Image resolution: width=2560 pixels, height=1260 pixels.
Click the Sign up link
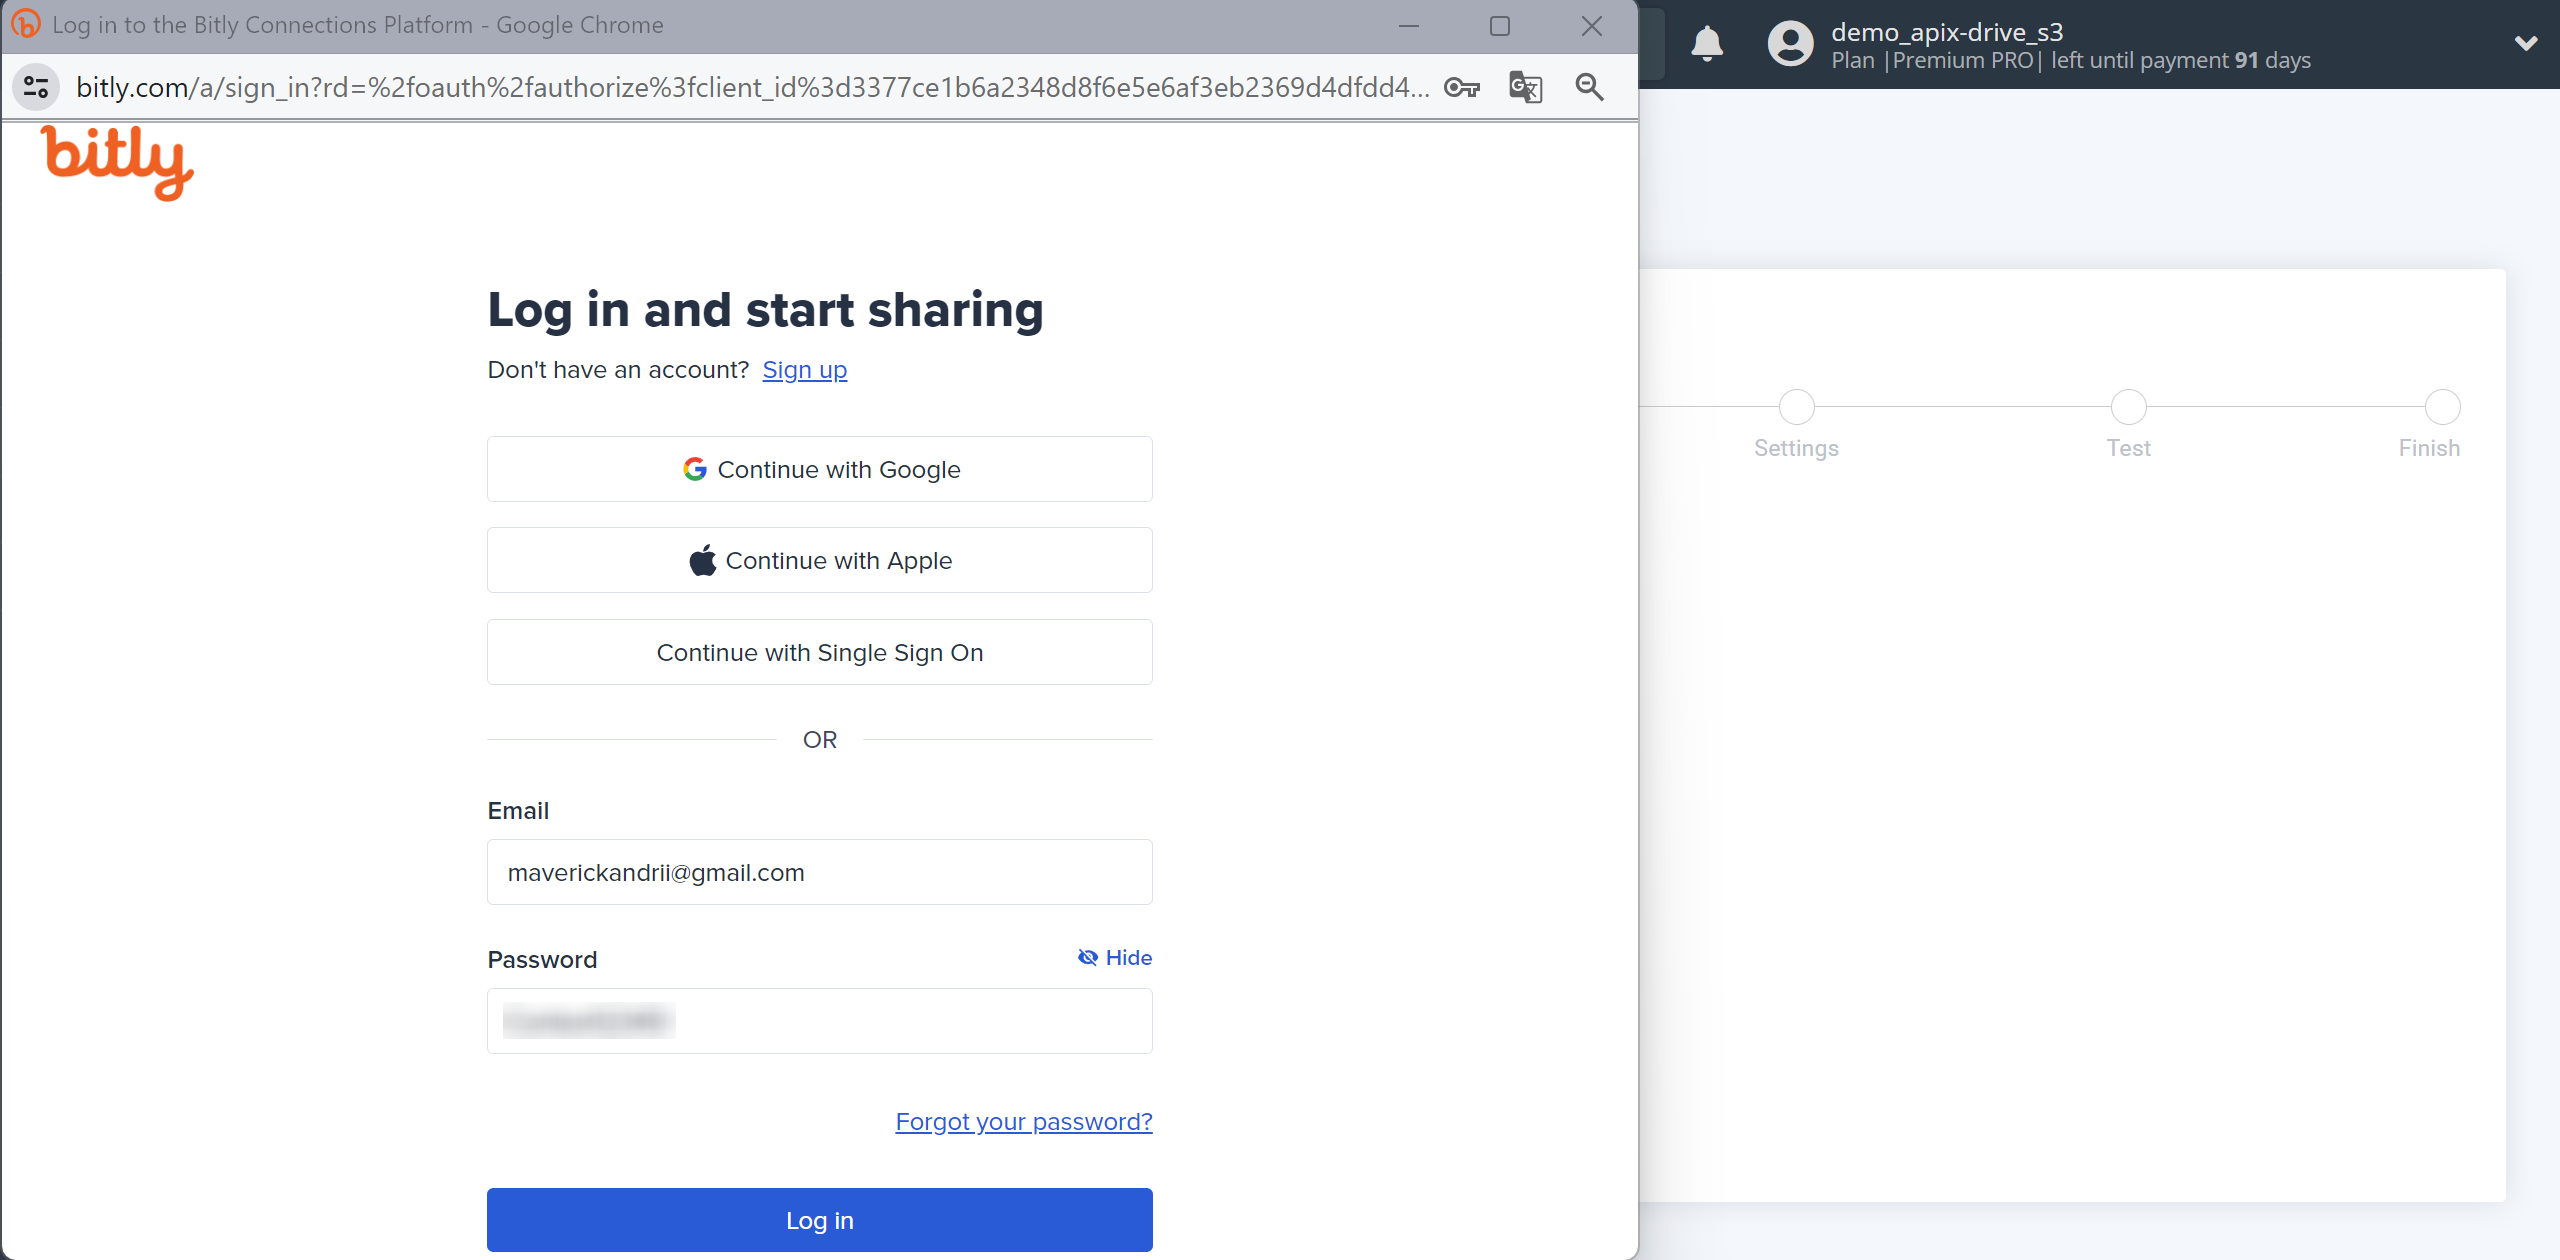click(x=805, y=369)
